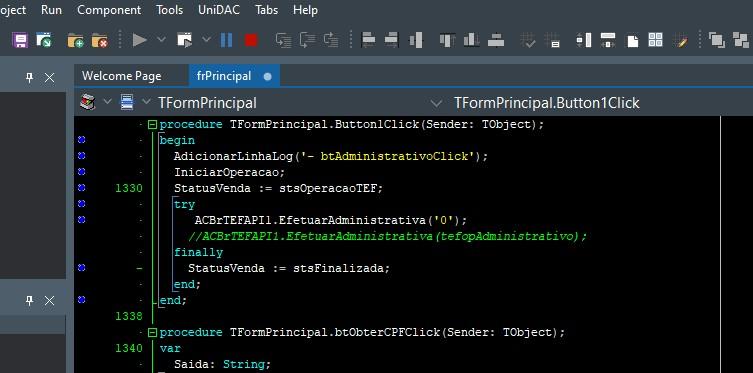Center selected components horizontally
753x373 pixels.
click(x=416, y=40)
